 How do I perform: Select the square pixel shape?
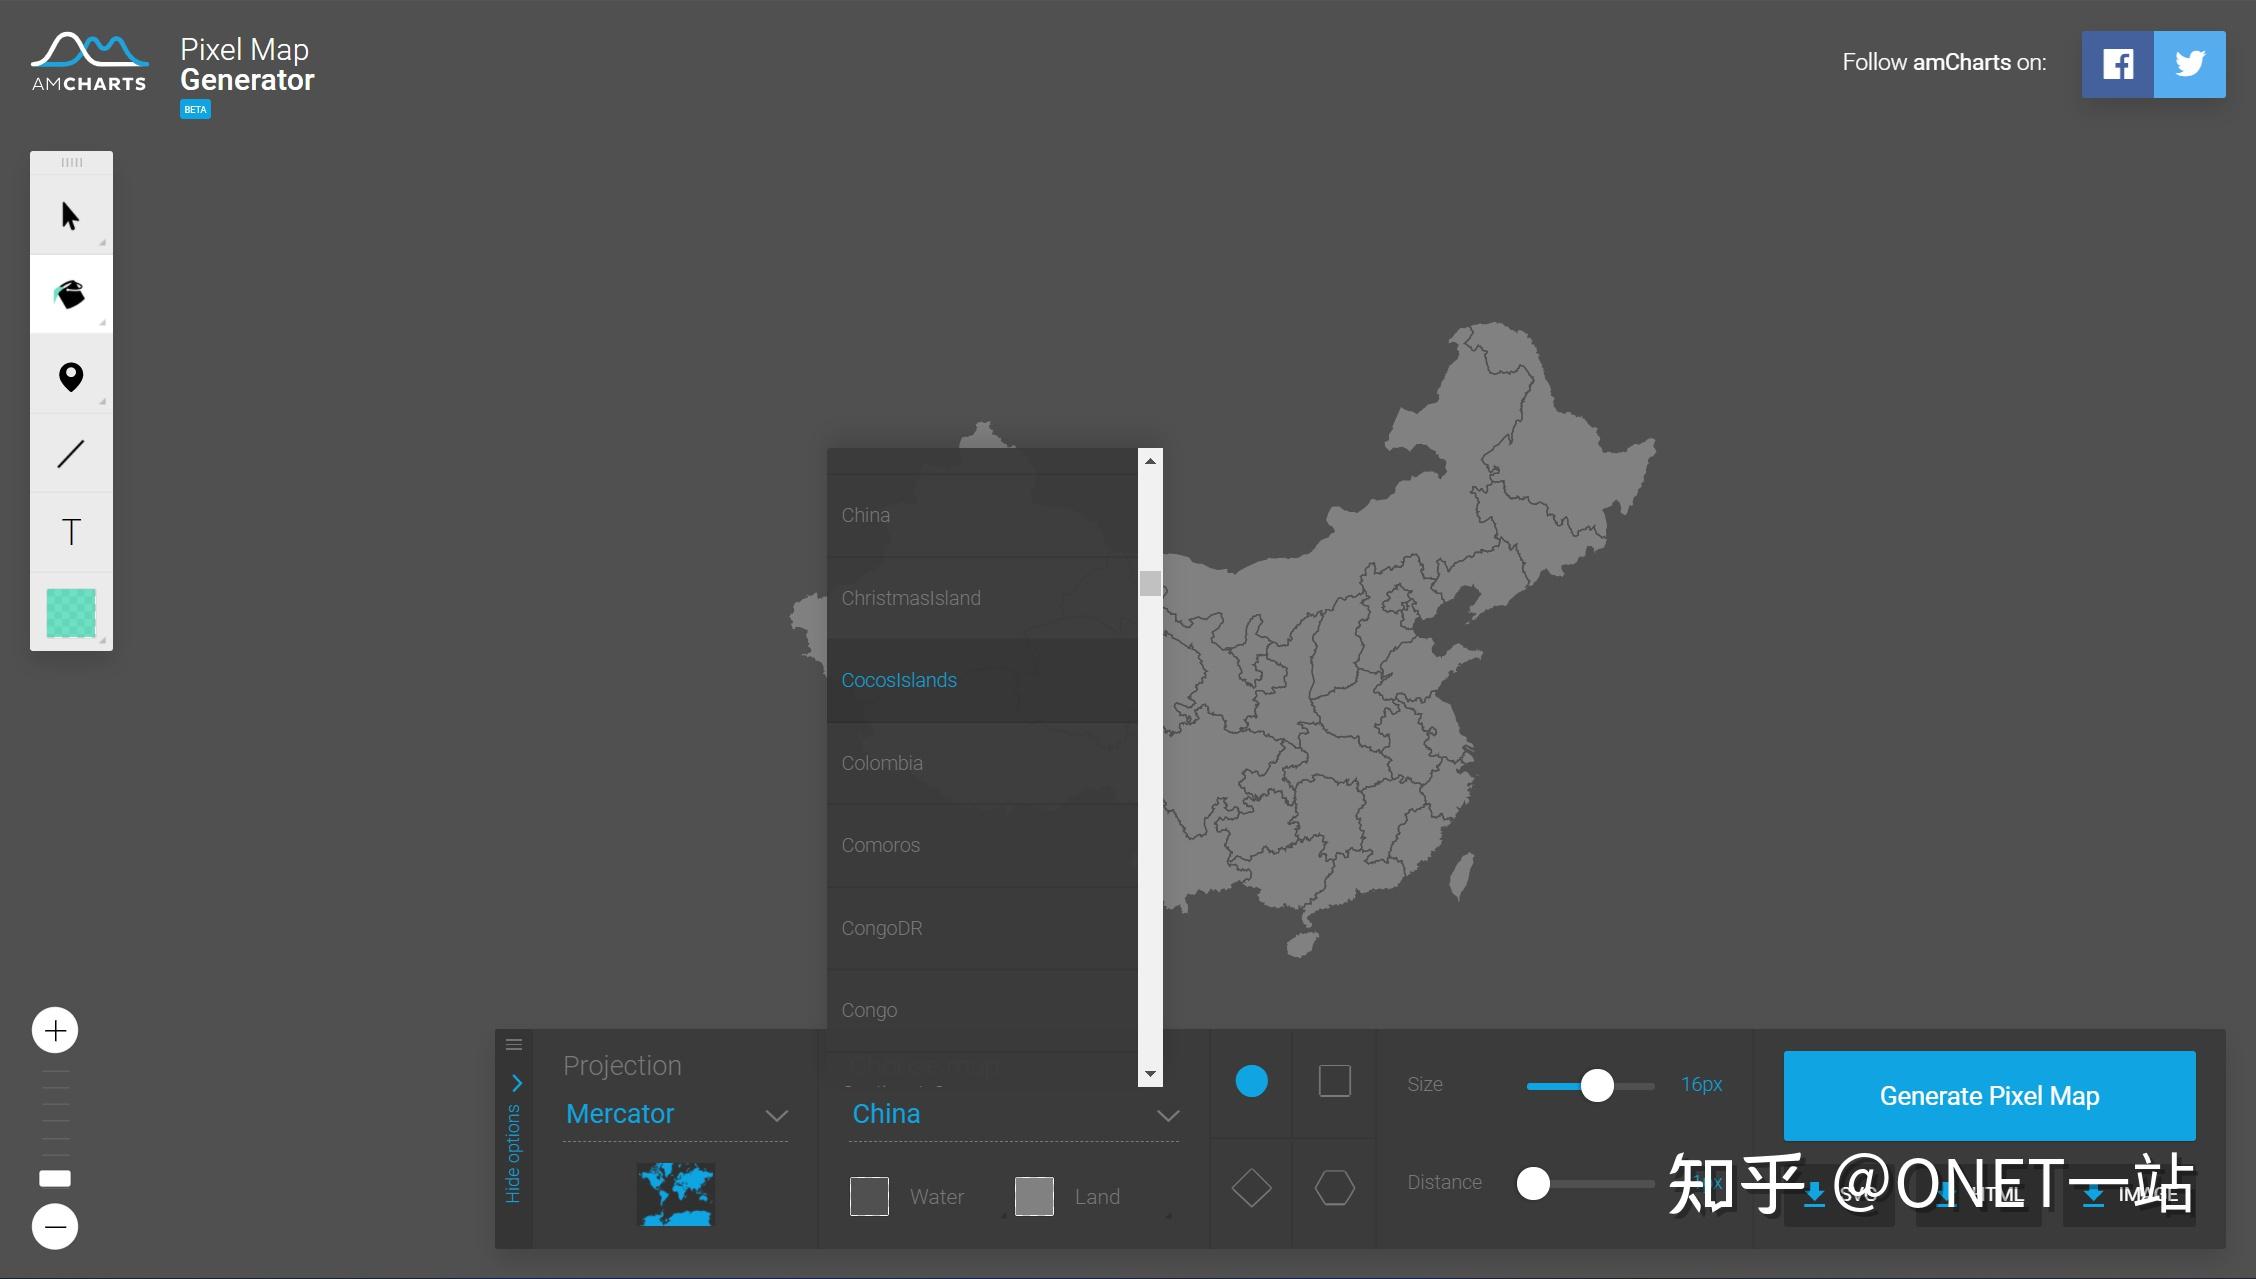pos(1335,1081)
